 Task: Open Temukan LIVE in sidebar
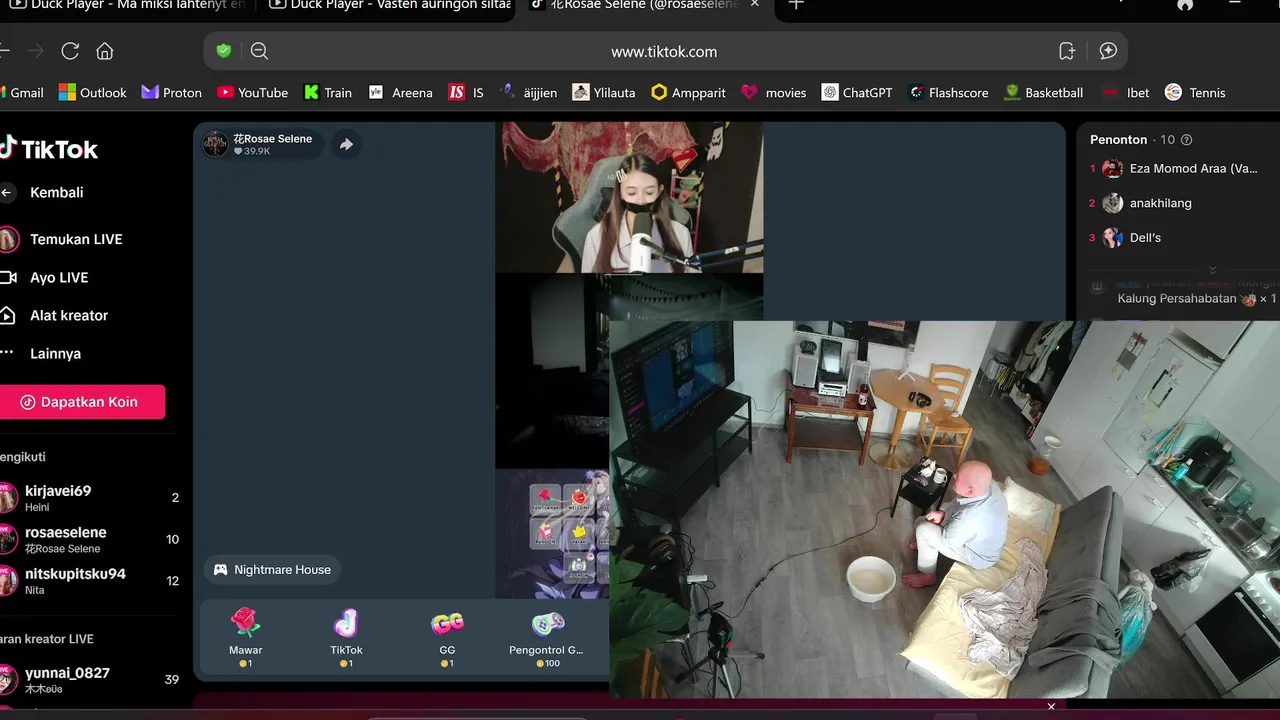pyautogui.click(x=61, y=239)
